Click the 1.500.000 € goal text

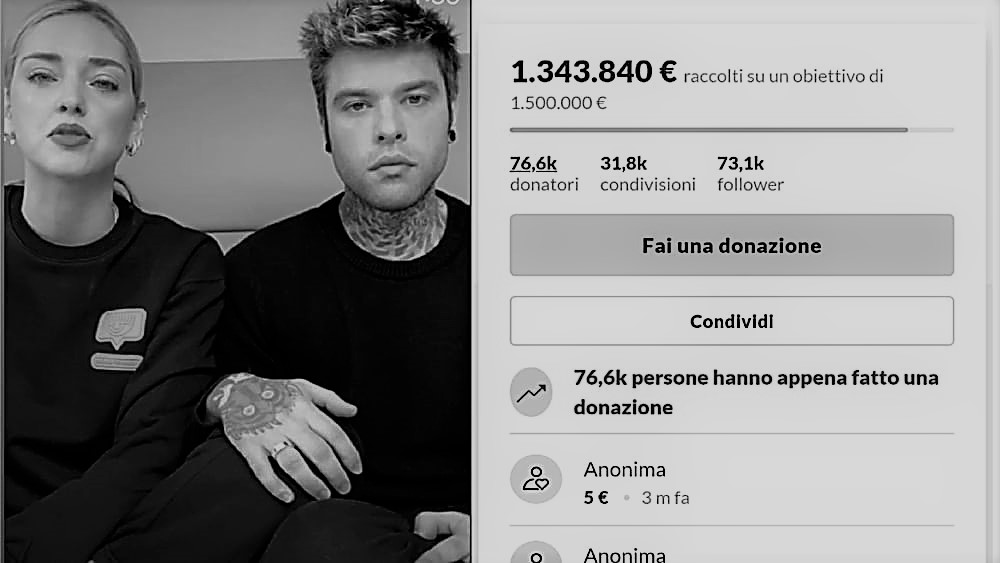pos(558,103)
